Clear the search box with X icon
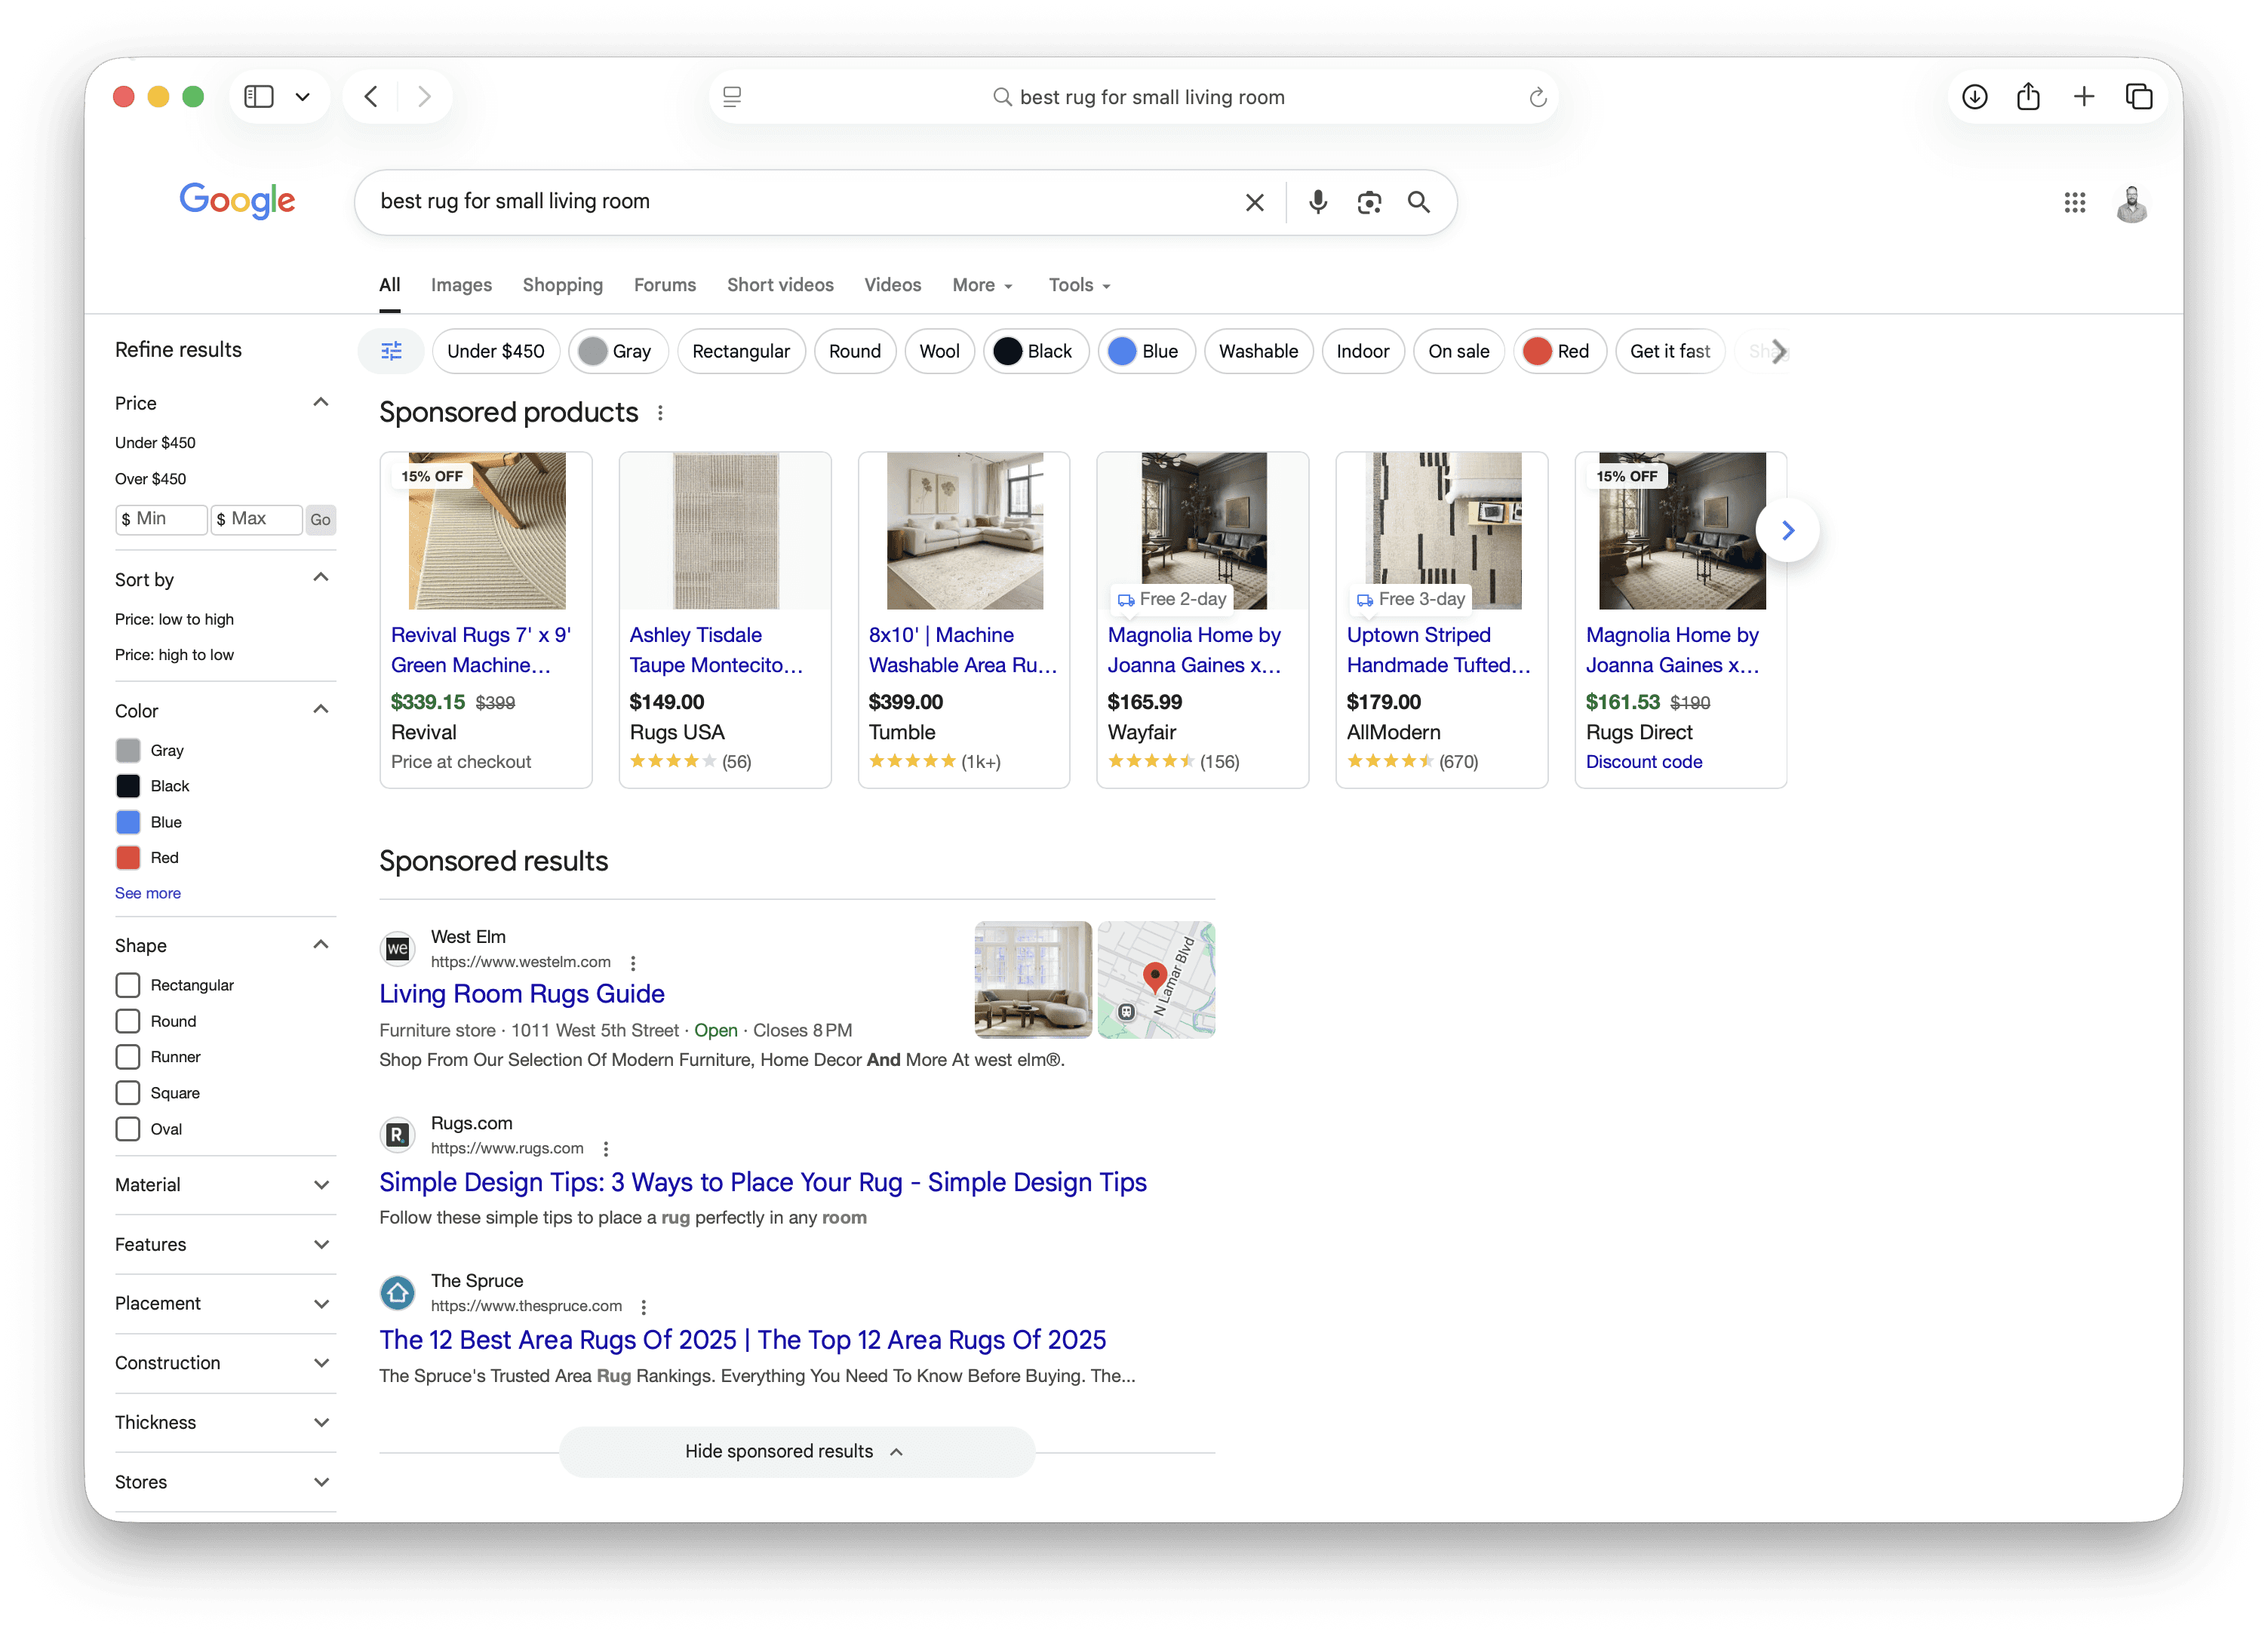Image resolution: width=2268 pixels, height=1634 pixels. pyautogui.click(x=1254, y=202)
